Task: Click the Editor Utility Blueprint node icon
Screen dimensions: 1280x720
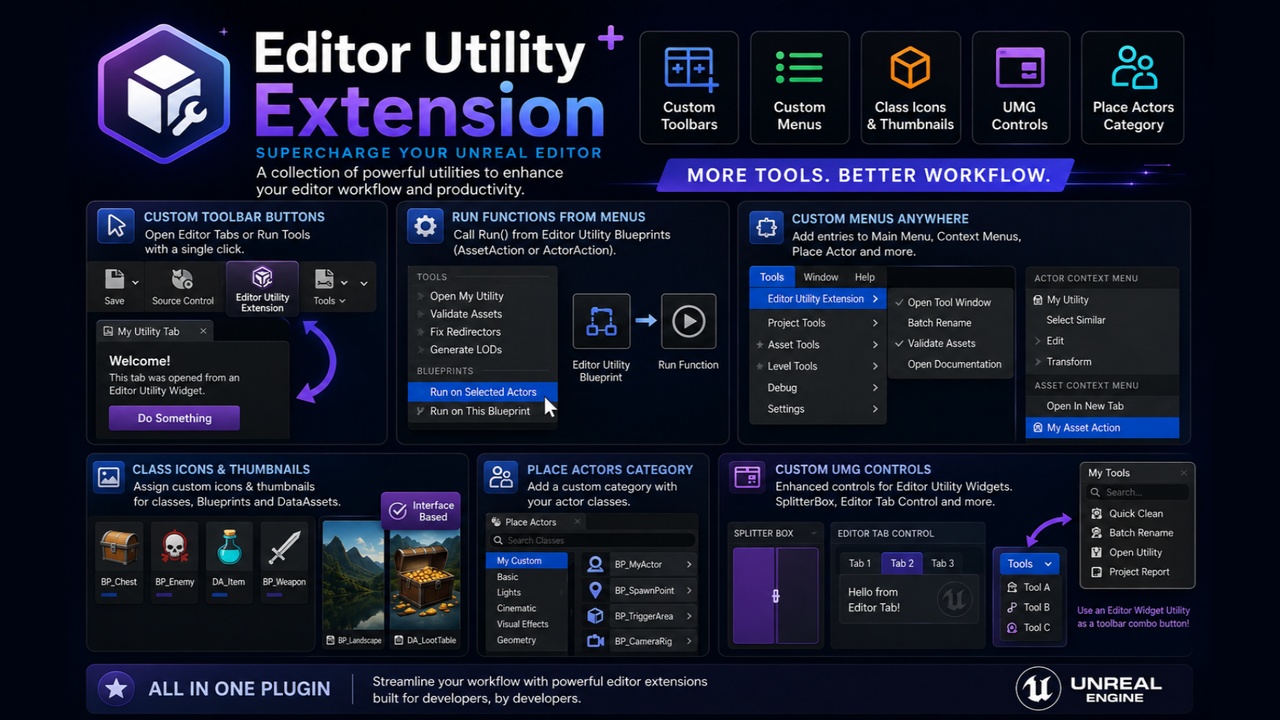Action: pos(601,321)
